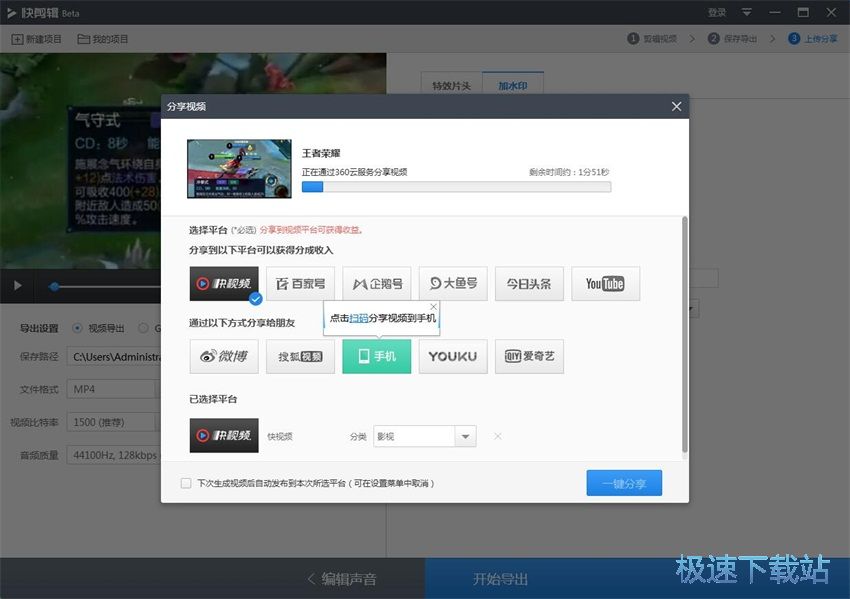Open the 文件格式 MP4 dropdown
This screenshot has width=850, height=599.
click(114, 389)
